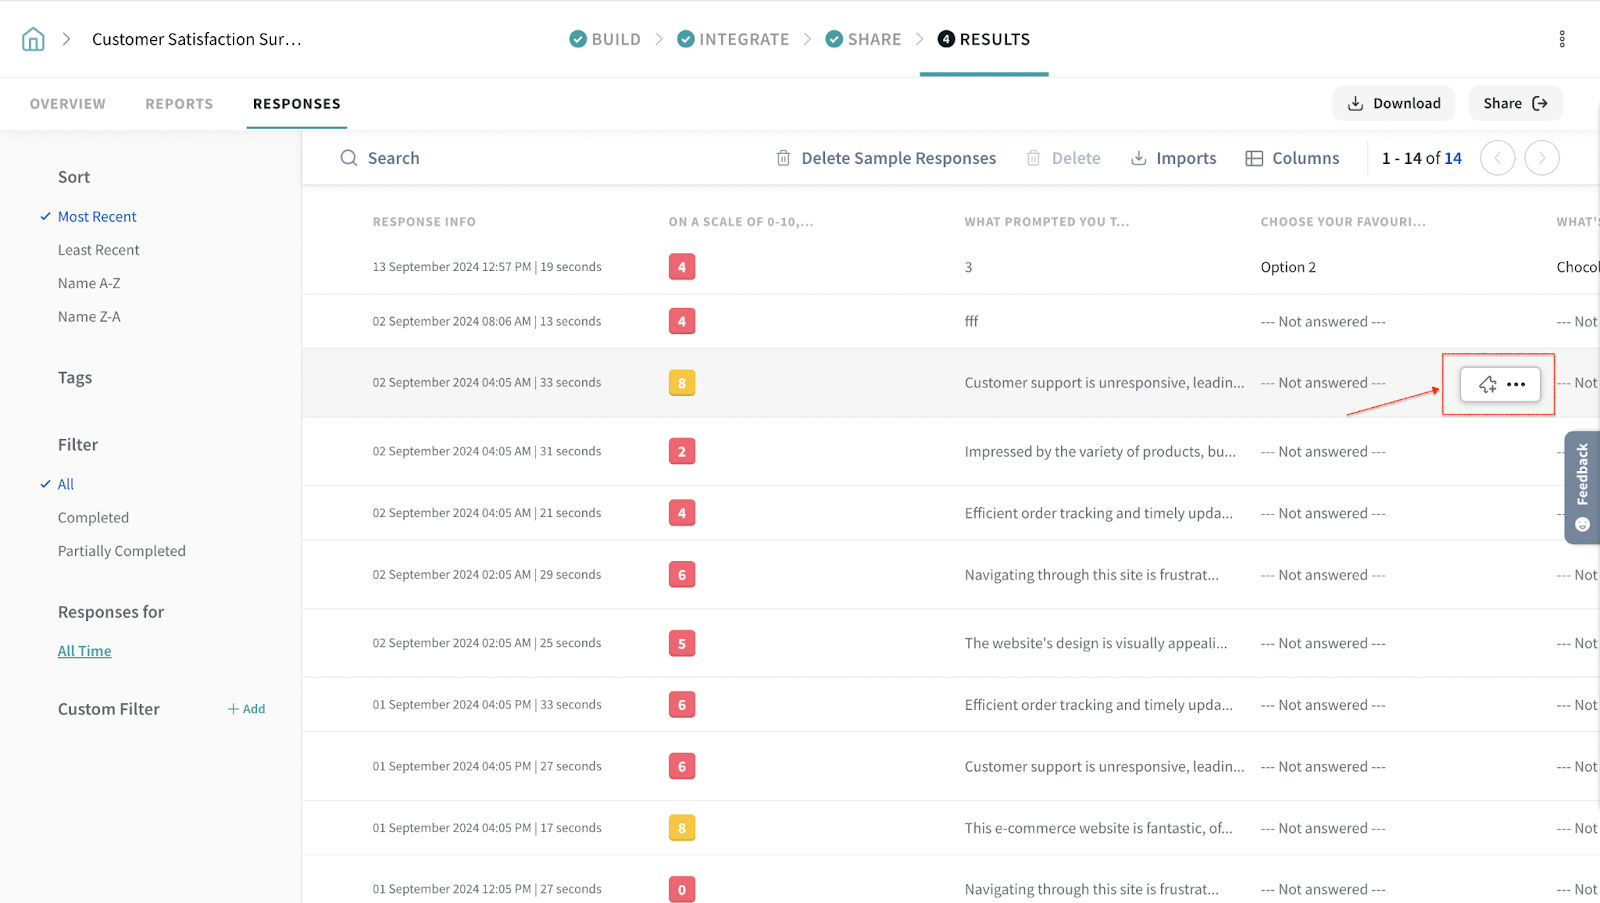The image size is (1600, 903).
Task: Open the three-dot menu at top right
Action: click(1561, 39)
